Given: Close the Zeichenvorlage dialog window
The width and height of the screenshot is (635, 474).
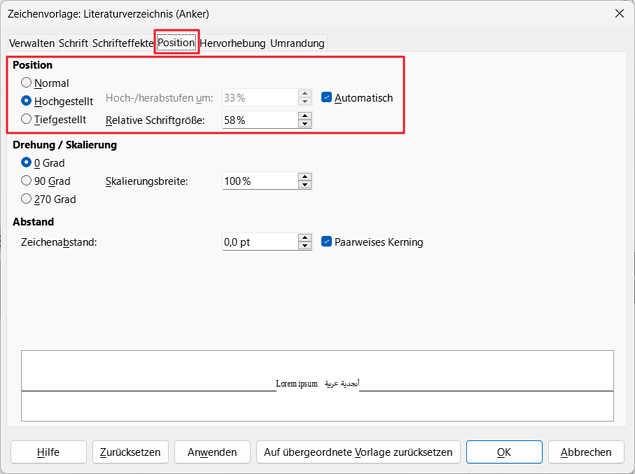Looking at the screenshot, I should [x=611, y=15].
